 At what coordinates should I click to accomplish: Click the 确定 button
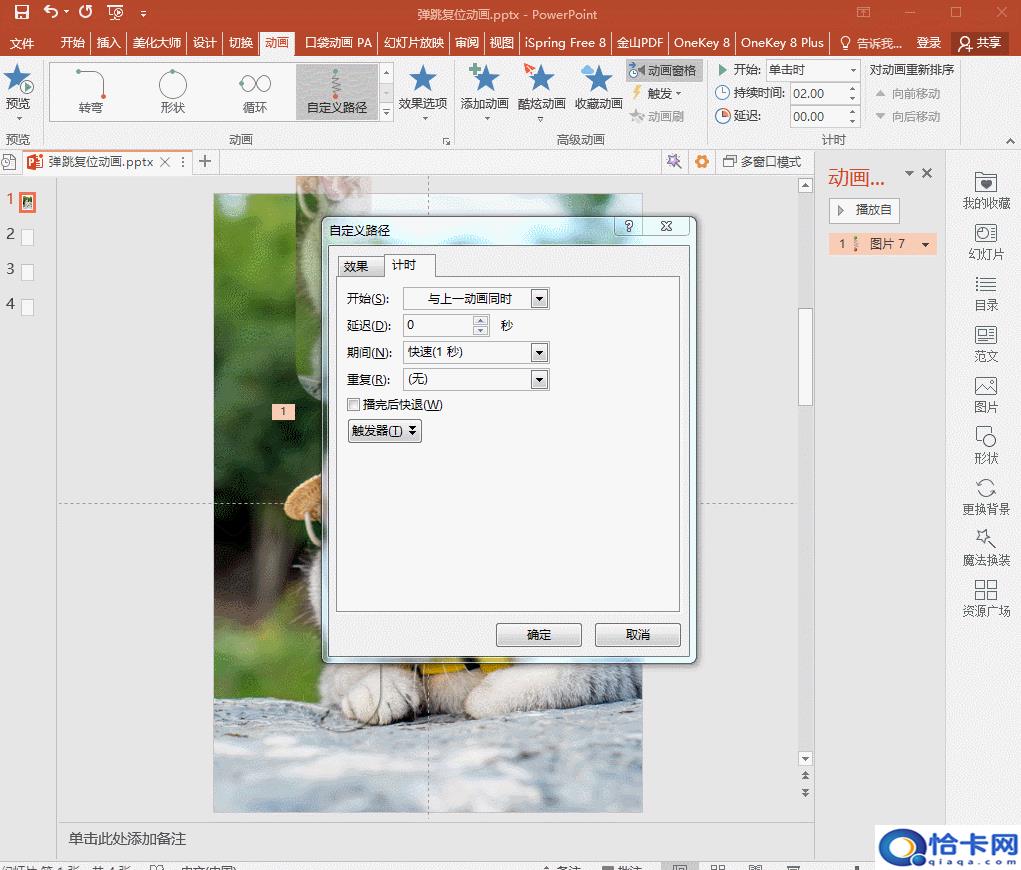pos(538,635)
